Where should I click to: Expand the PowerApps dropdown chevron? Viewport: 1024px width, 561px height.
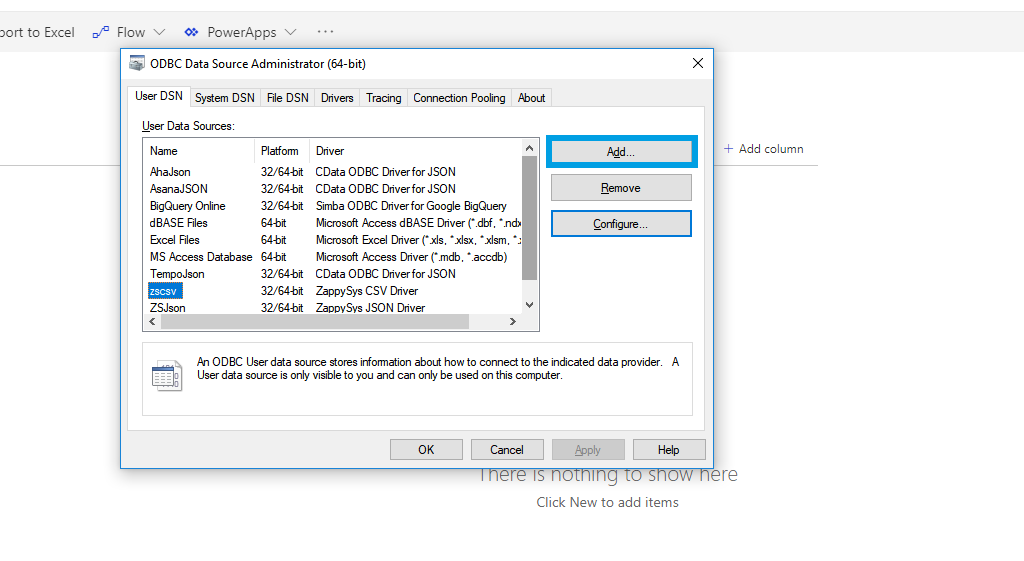[290, 32]
